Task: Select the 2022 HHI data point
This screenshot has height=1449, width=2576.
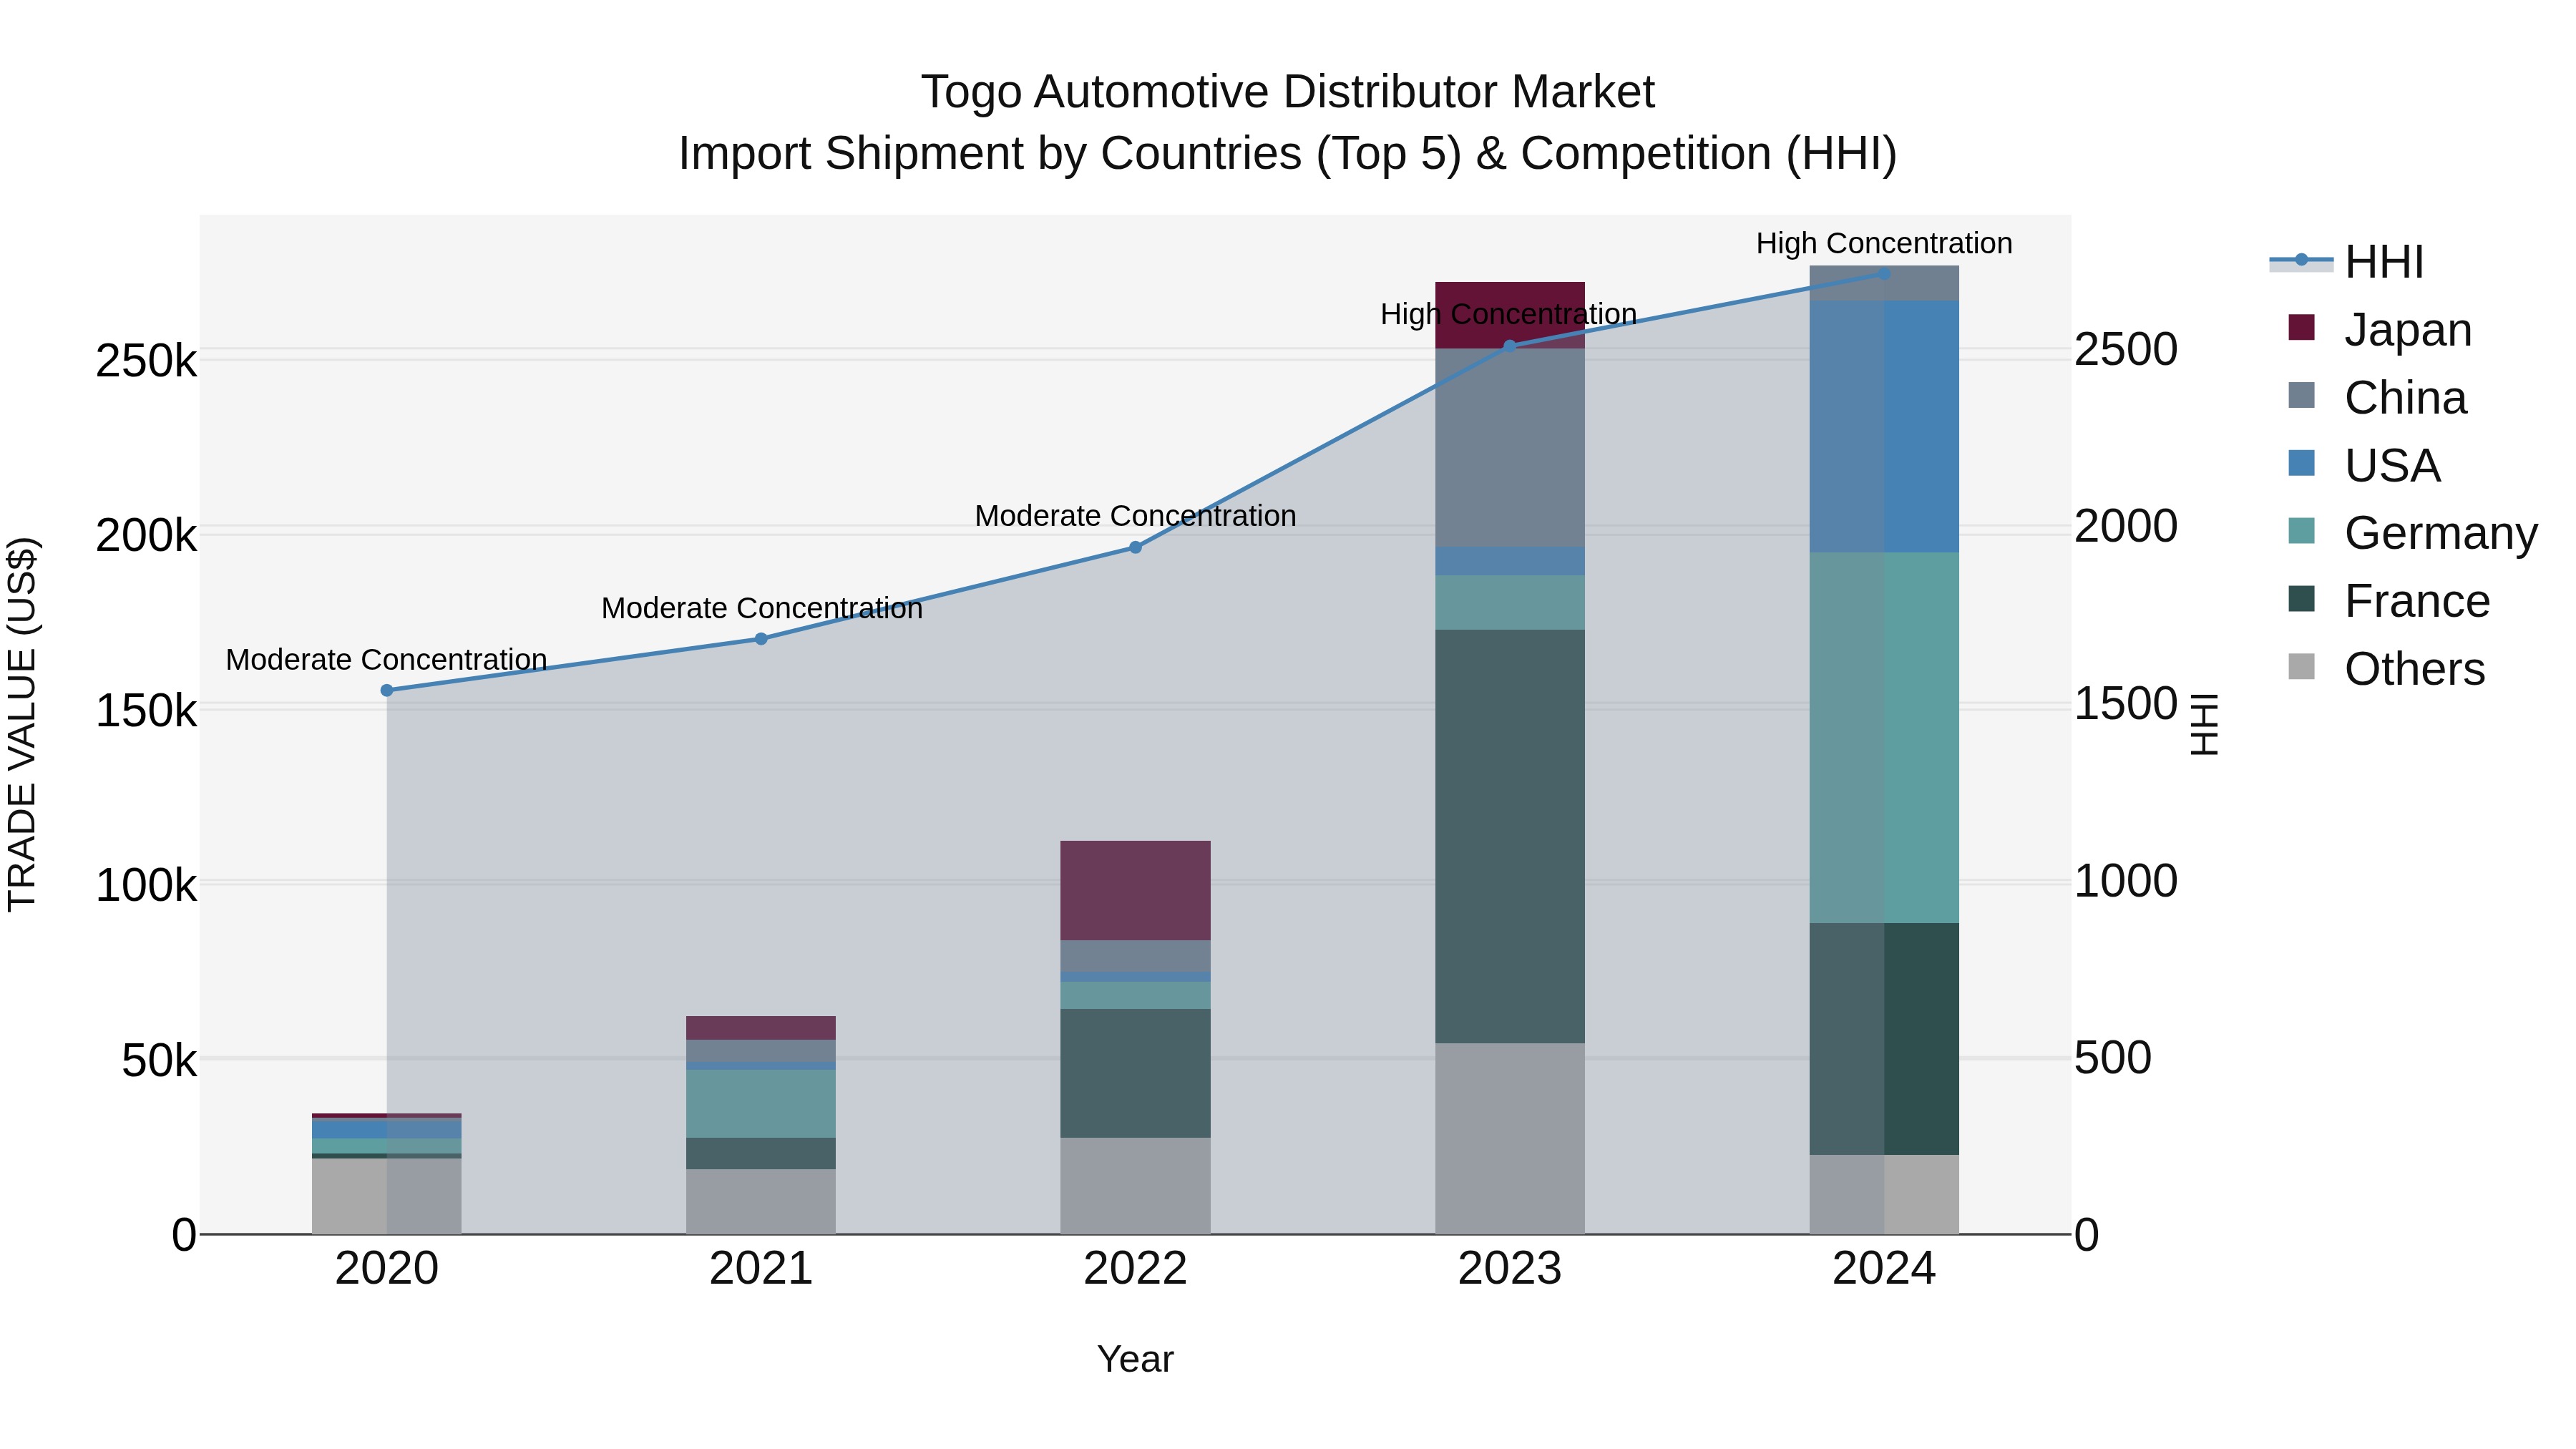Action: [1135, 547]
